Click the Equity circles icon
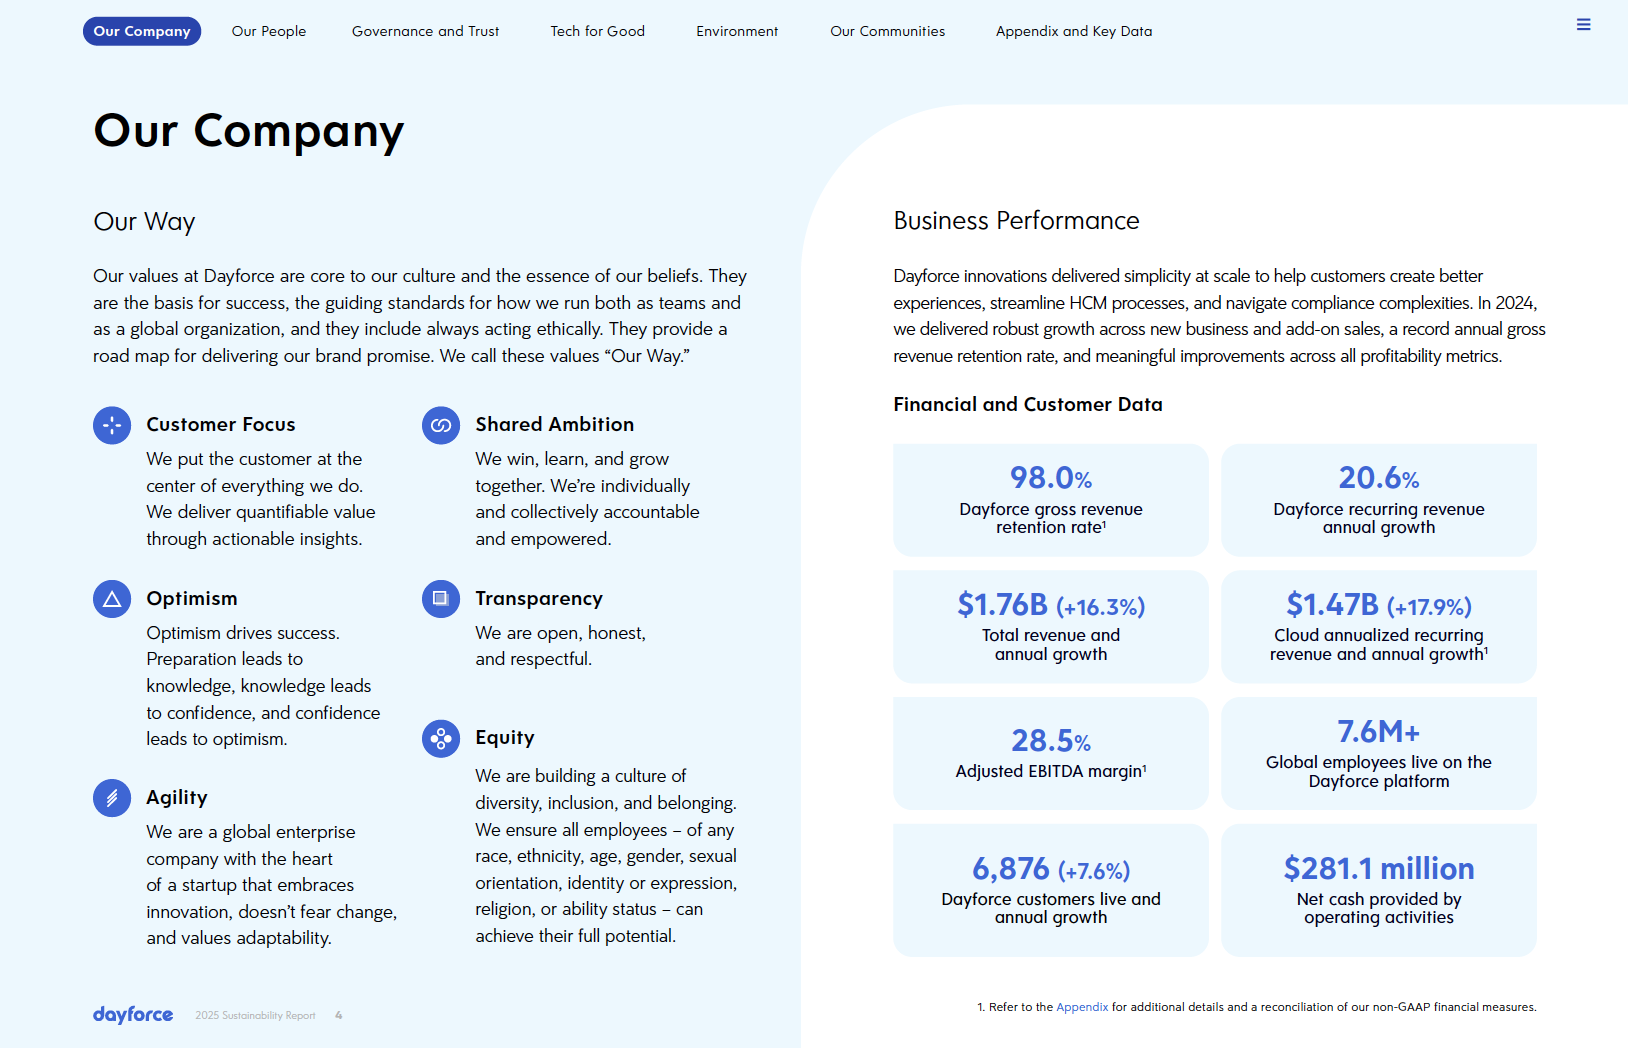This screenshot has height=1048, width=1628. click(441, 739)
